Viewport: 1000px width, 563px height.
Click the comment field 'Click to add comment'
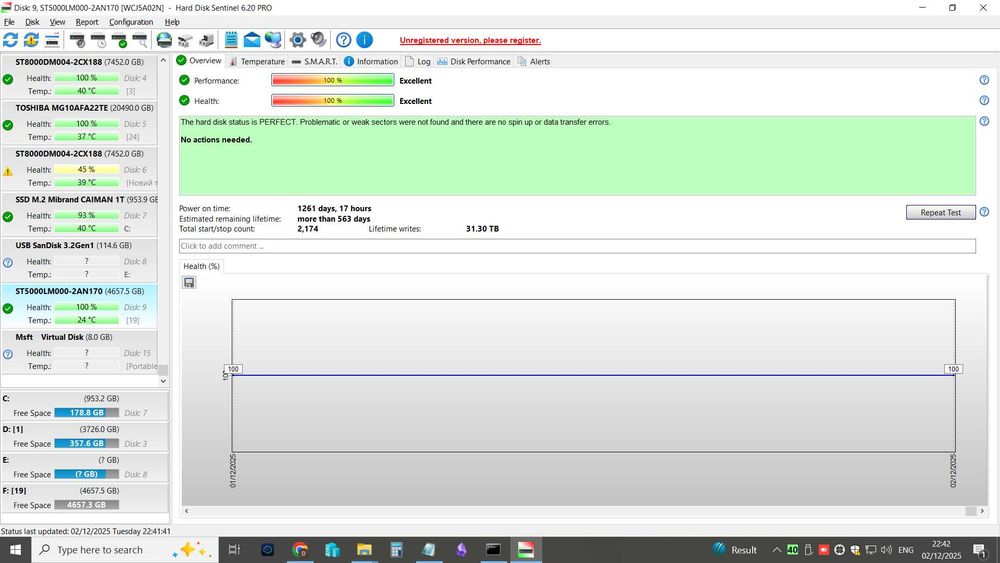(577, 246)
